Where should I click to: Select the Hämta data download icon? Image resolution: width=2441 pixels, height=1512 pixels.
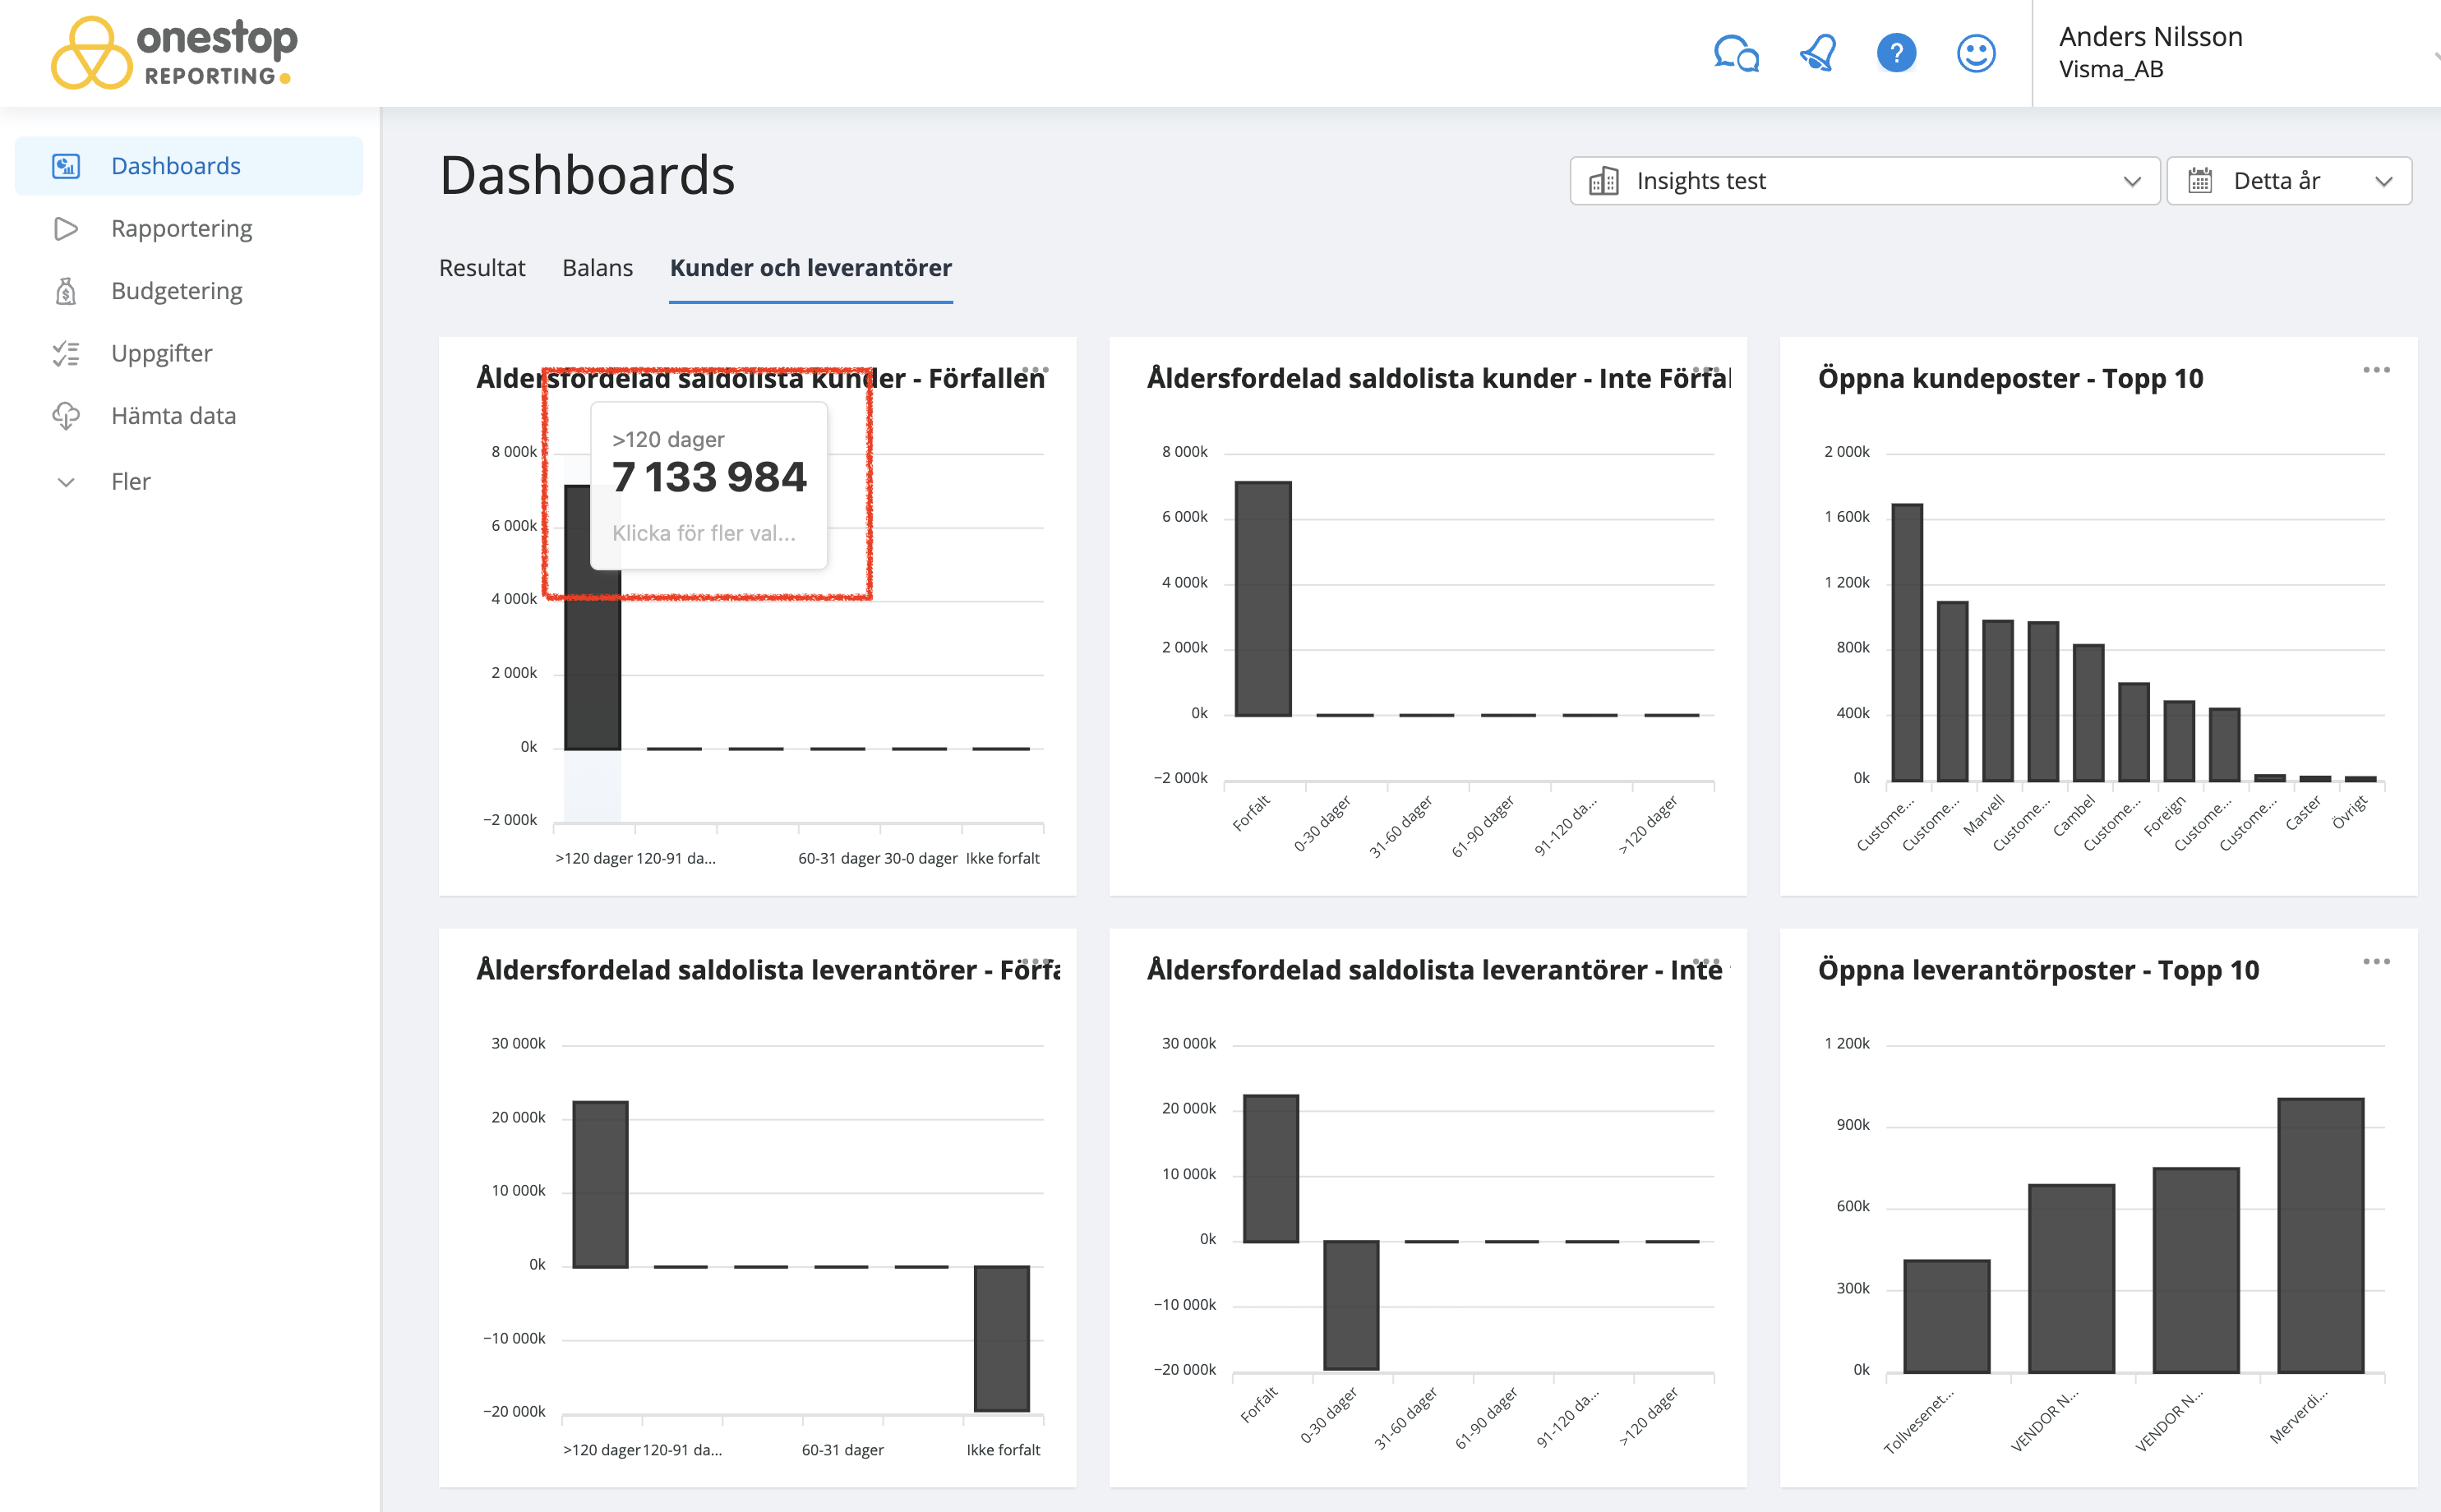tap(66, 415)
